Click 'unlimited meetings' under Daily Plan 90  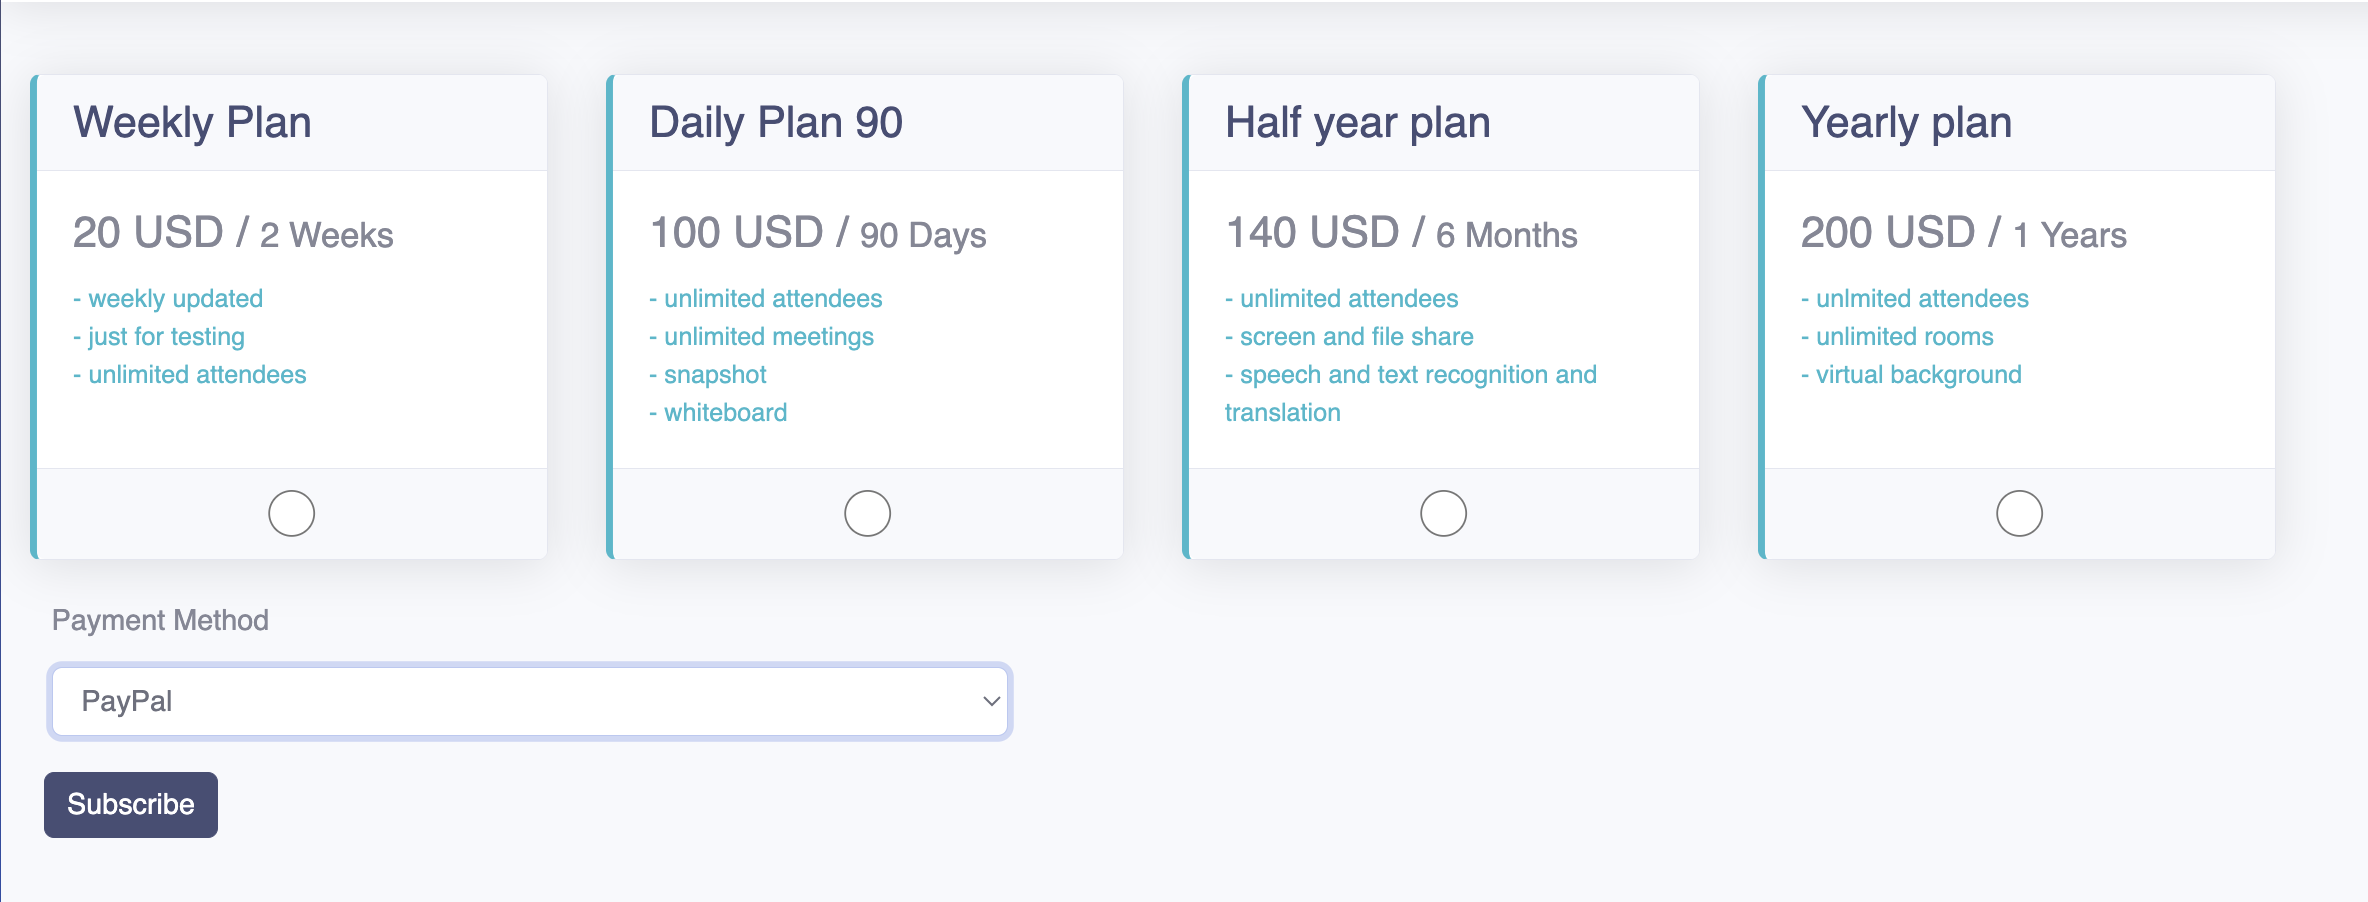pyautogui.click(x=762, y=336)
